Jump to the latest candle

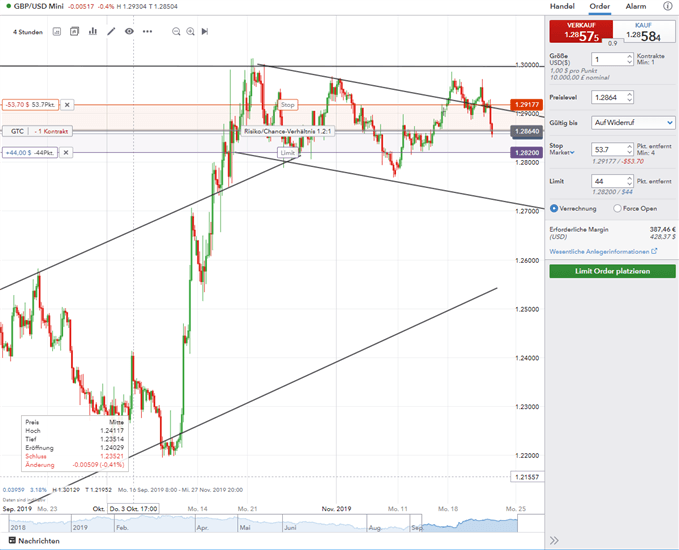pos(205,31)
